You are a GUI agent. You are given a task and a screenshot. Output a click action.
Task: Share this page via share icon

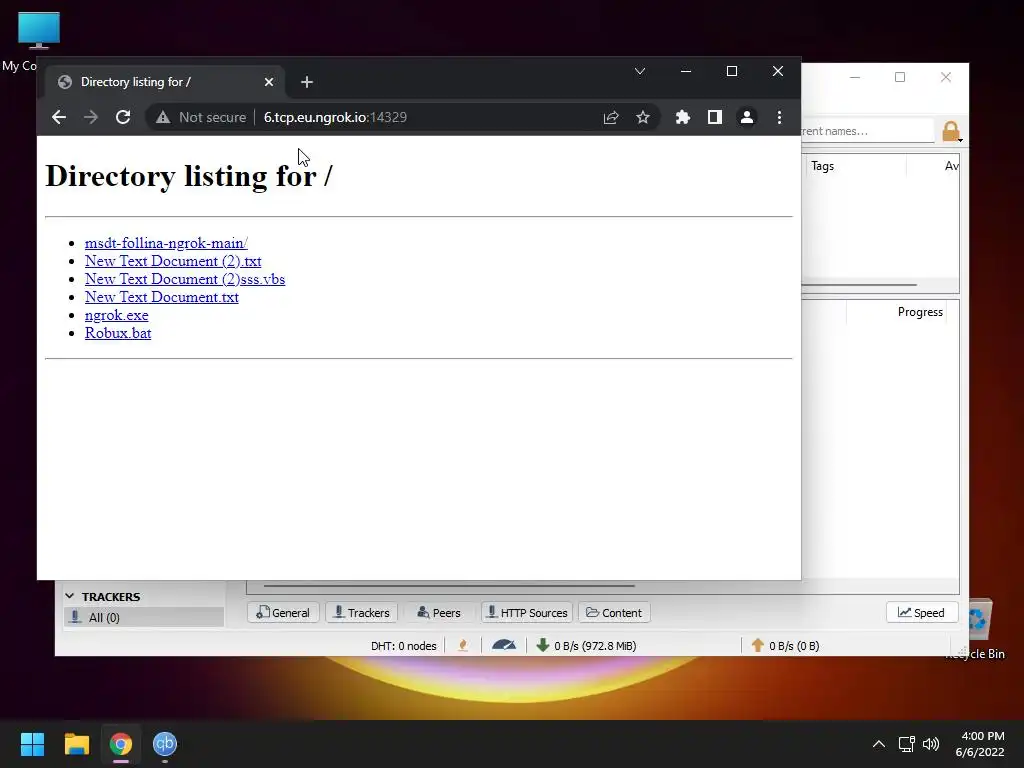611,117
